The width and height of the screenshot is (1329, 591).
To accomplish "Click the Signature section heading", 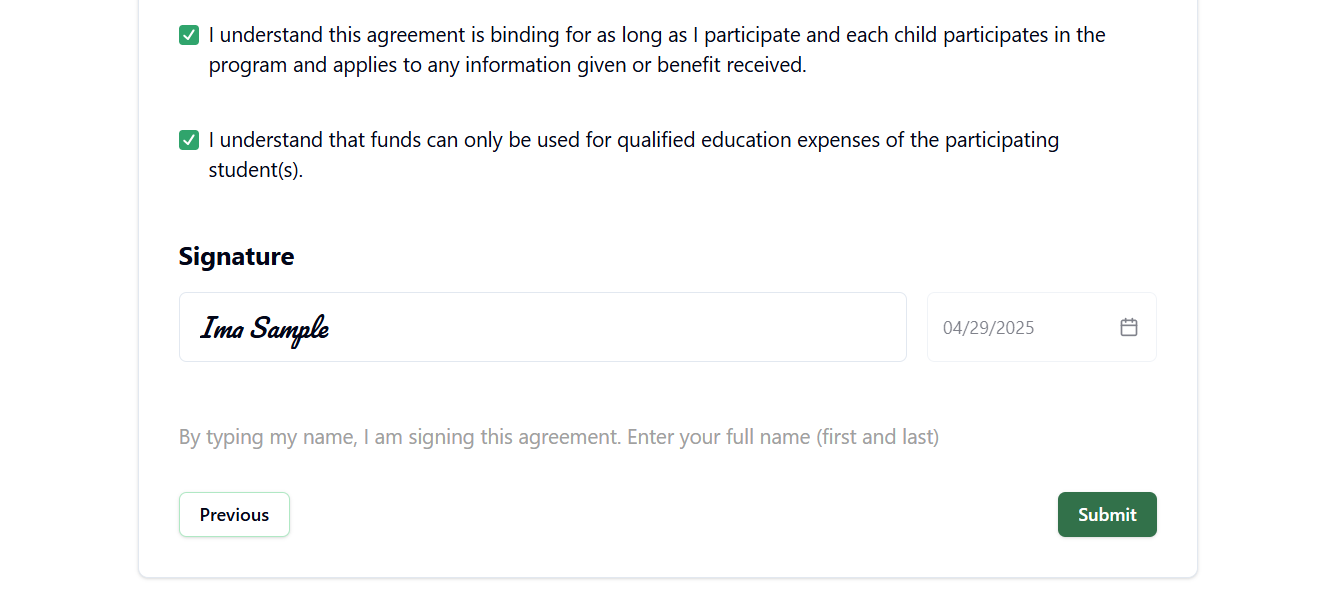I will pos(236,256).
